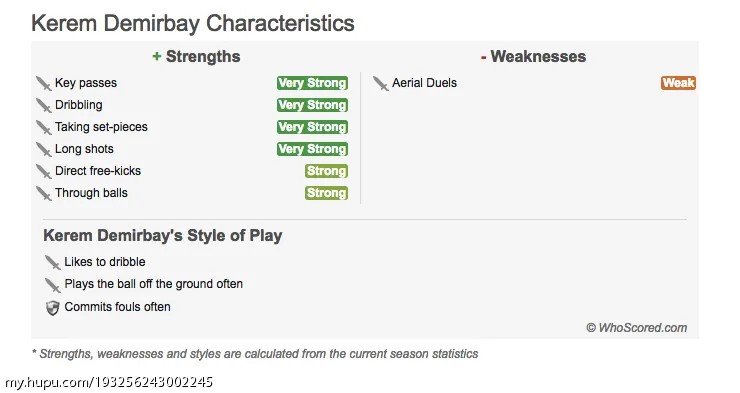
Task: Click the Strong badge for Direct free-kicks
Action: pyautogui.click(x=327, y=171)
